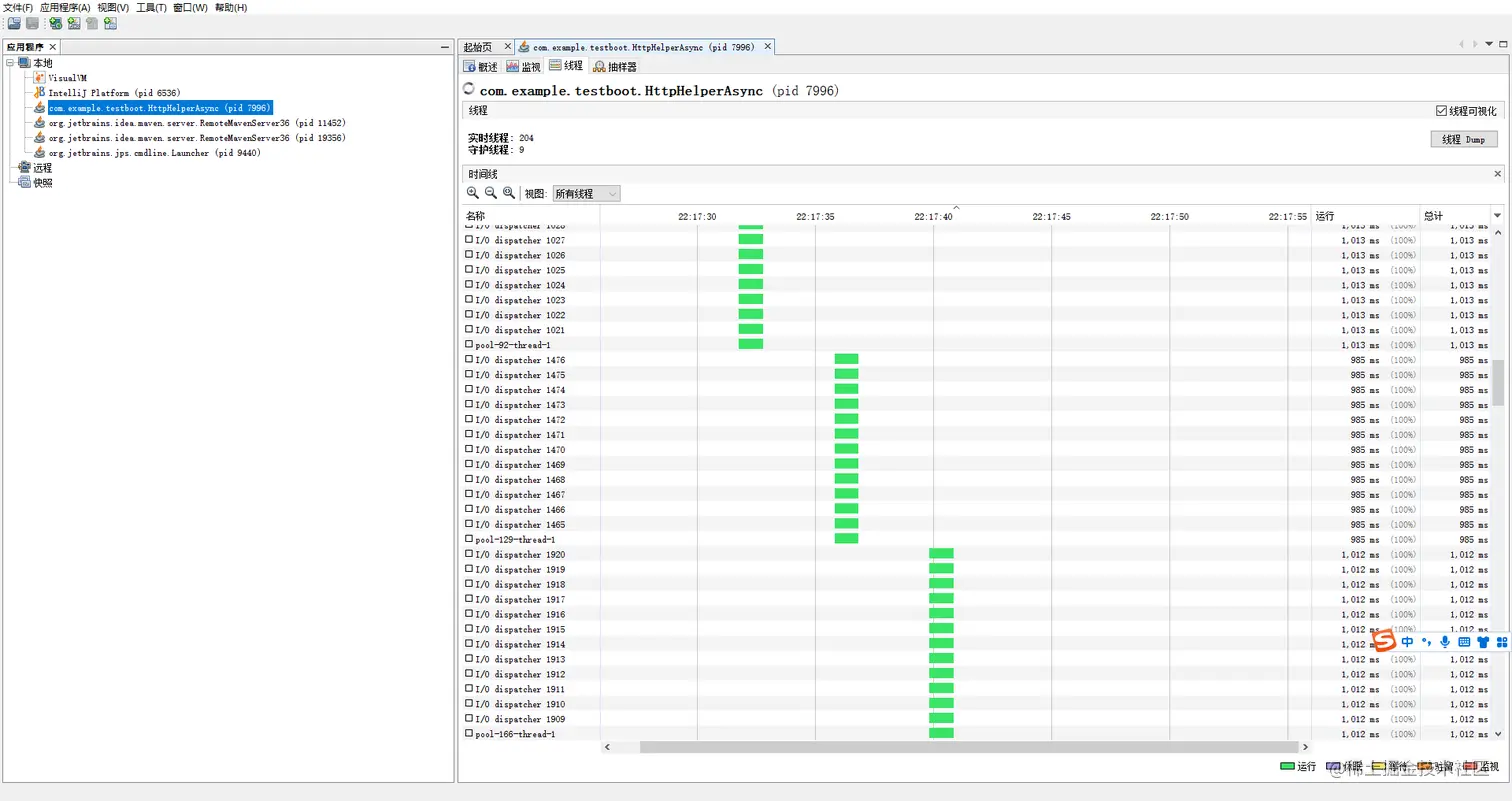The image size is (1512, 801).
Task: Click the vertical thread list scrollbar thumb
Action: [x=1497, y=383]
